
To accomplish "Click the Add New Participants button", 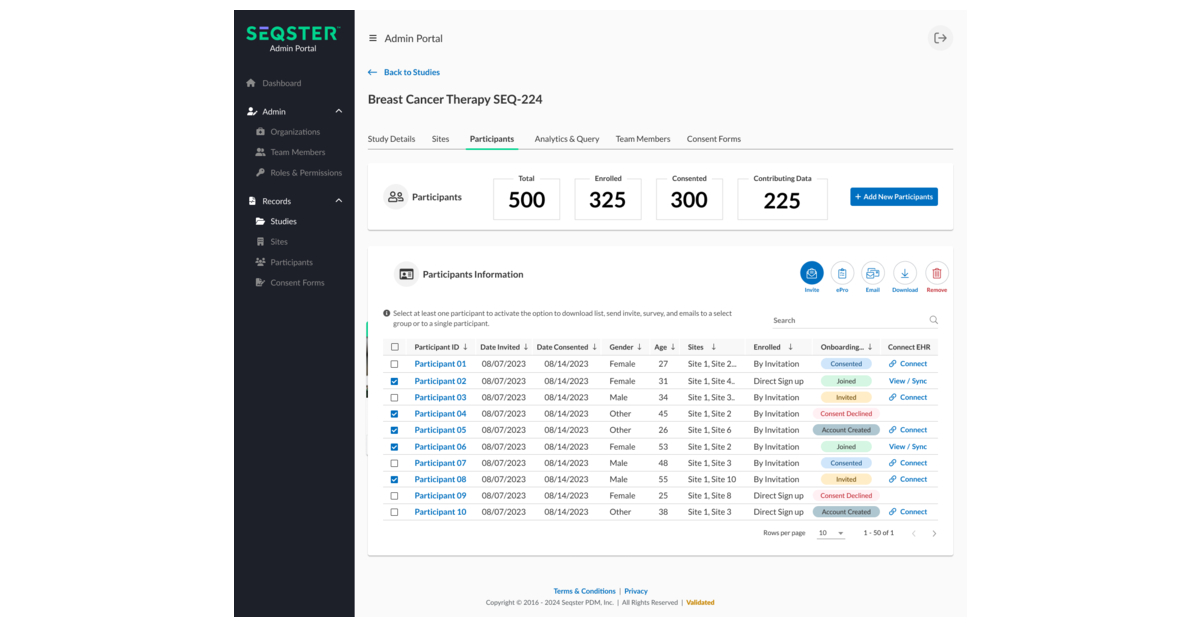I will [x=893, y=196].
